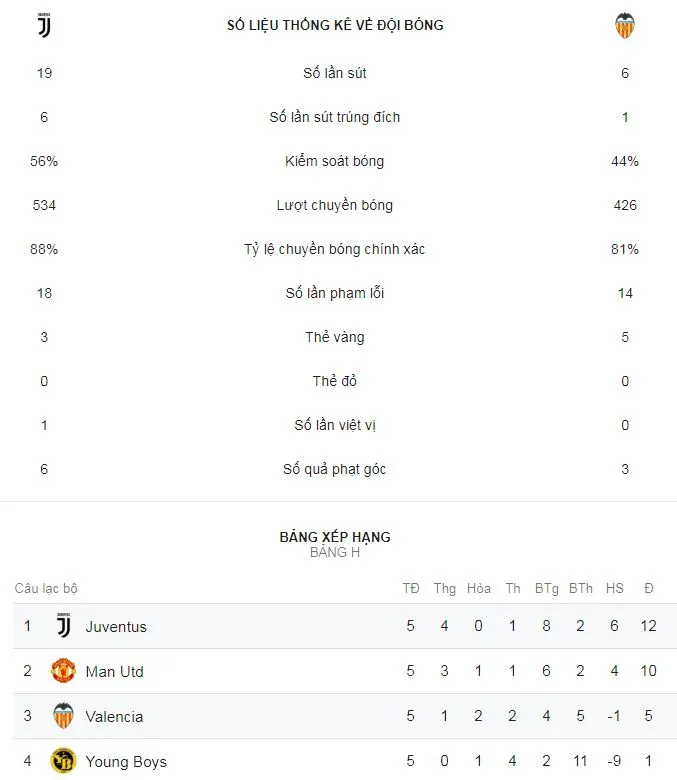Open the Man Utd team link

click(114, 672)
